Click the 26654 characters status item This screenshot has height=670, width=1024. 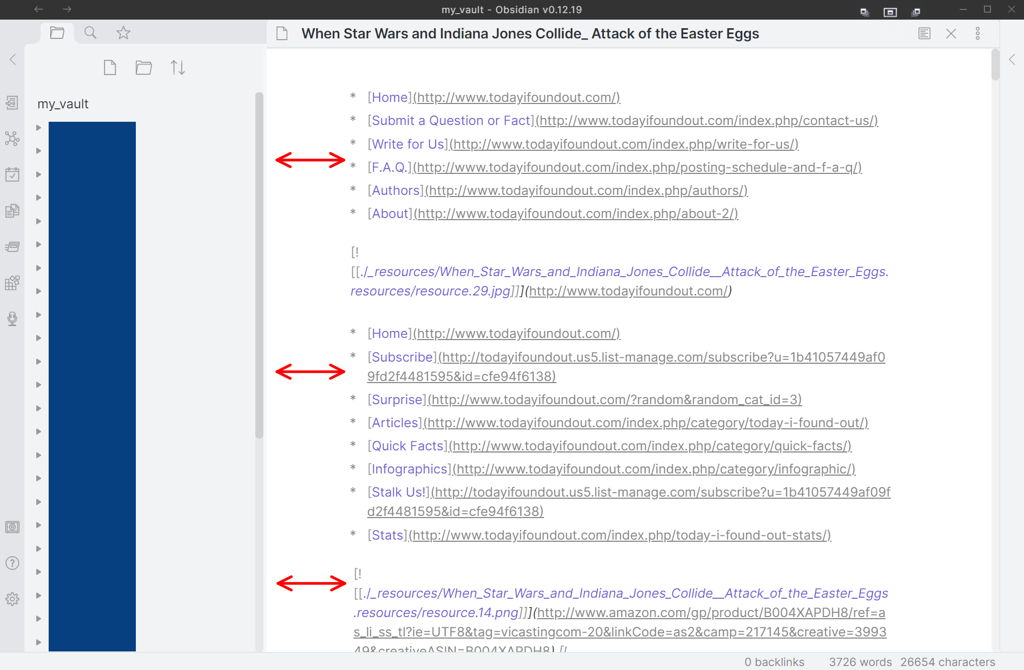tap(948, 662)
